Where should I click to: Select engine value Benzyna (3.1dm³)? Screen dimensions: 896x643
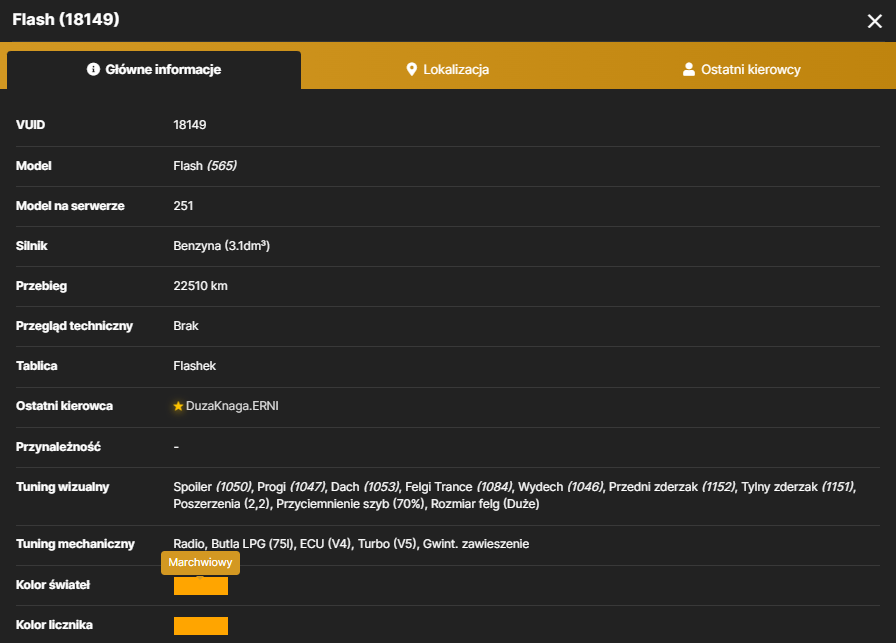click(x=221, y=246)
